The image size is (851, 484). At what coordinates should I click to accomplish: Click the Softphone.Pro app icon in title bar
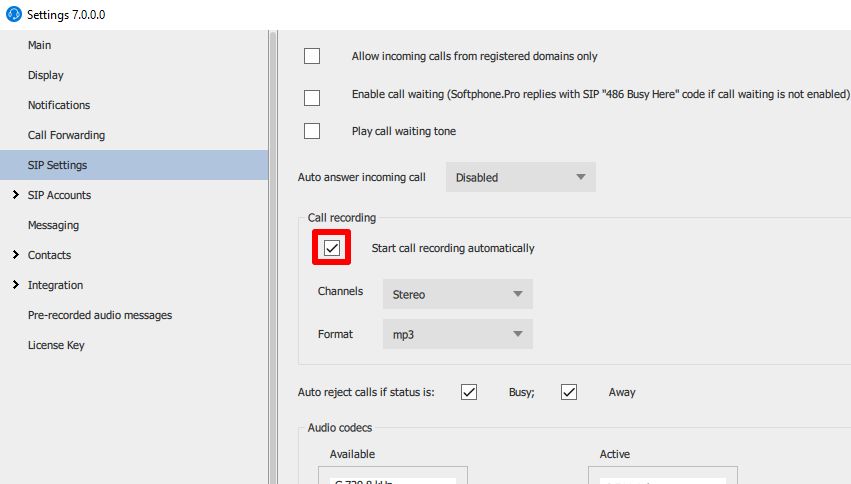point(13,14)
